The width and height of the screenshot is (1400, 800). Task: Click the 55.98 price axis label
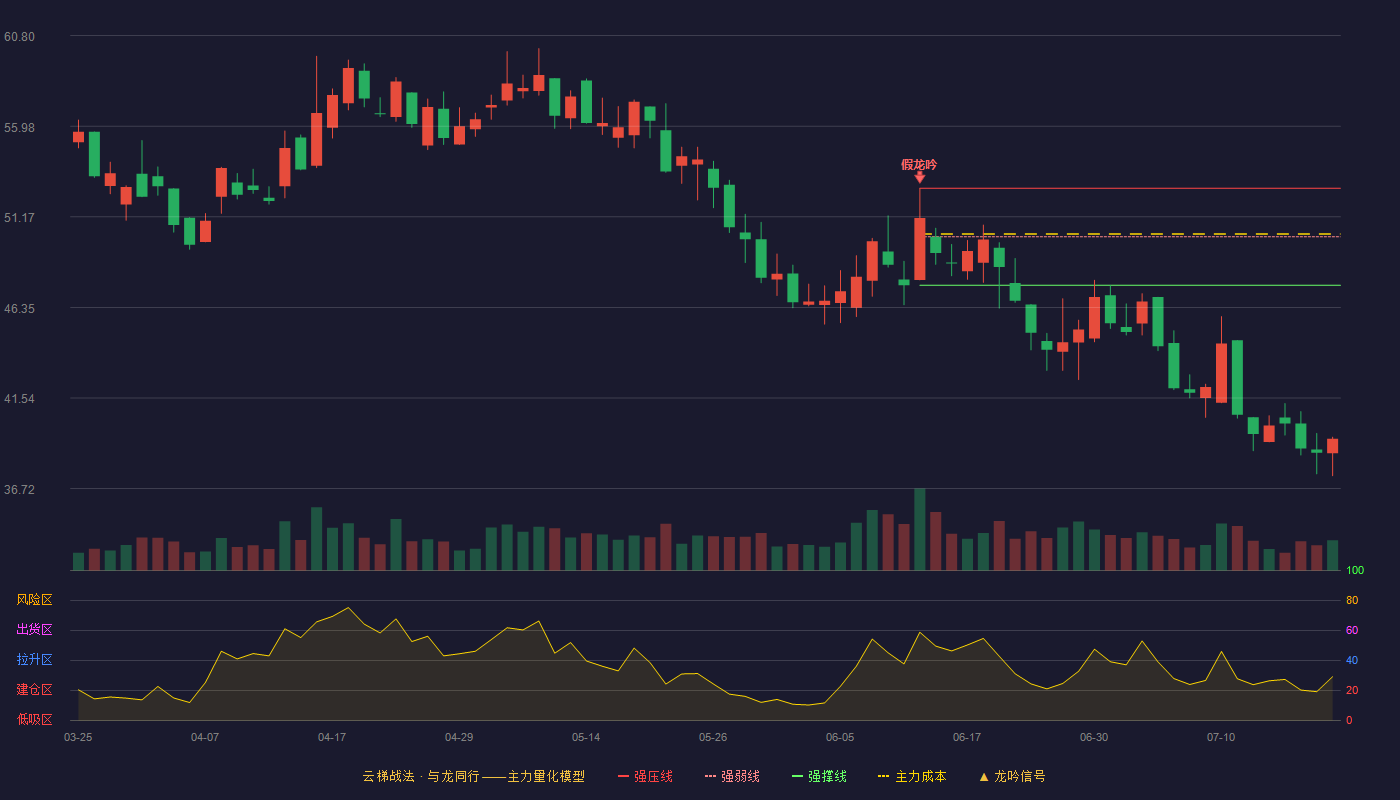(x=19, y=127)
